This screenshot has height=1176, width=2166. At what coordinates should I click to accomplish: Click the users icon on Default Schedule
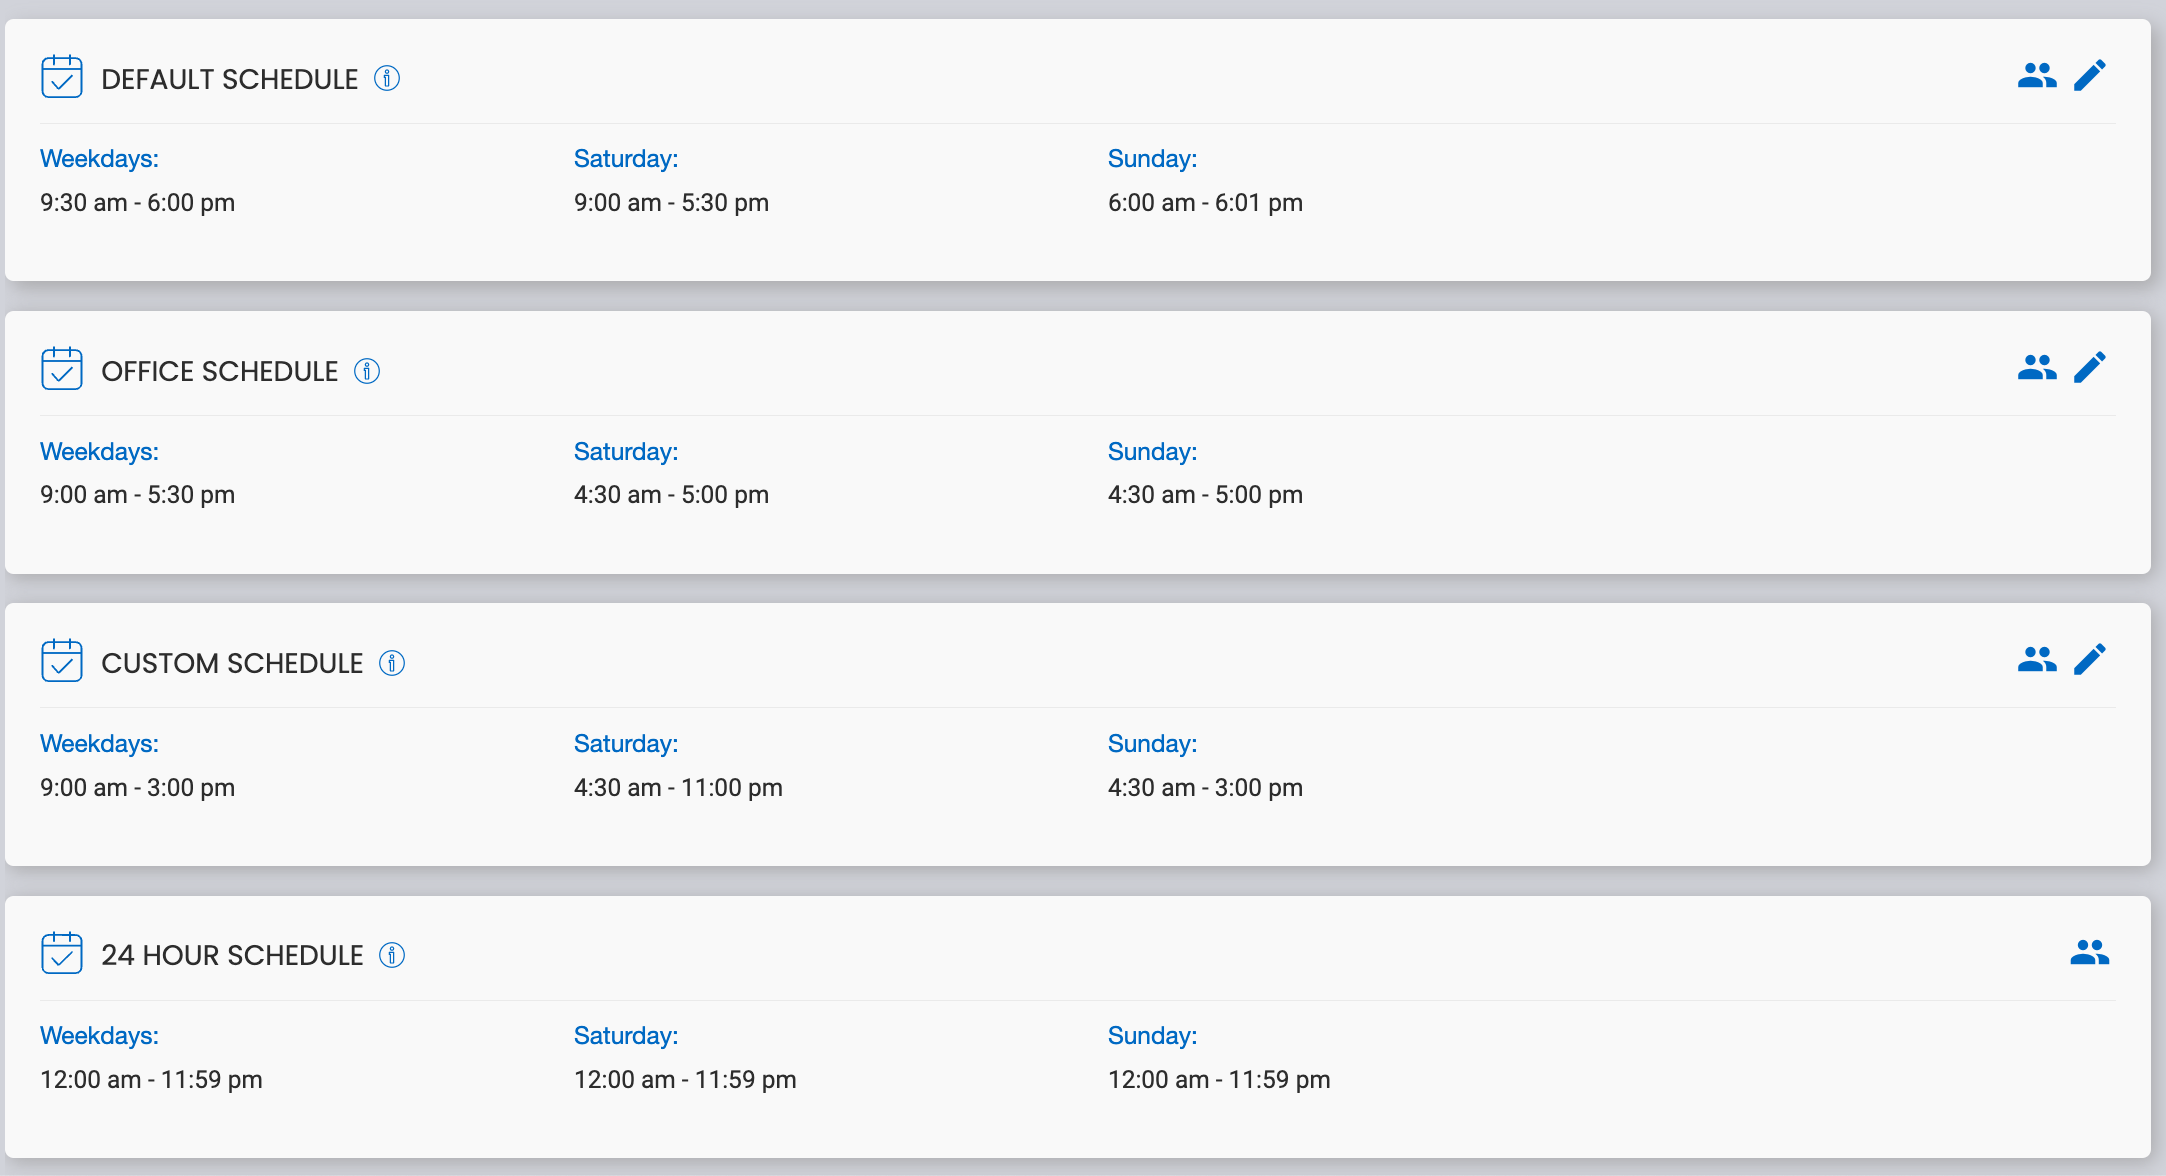point(2037,75)
